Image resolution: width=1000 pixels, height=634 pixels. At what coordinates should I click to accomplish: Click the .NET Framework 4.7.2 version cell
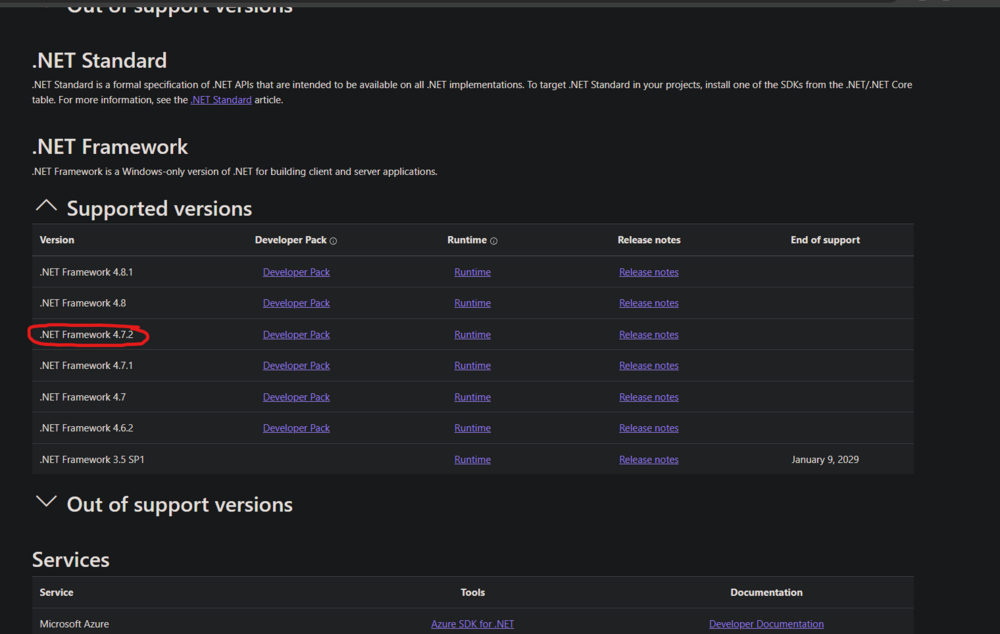pyautogui.click(x=86, y=335)
